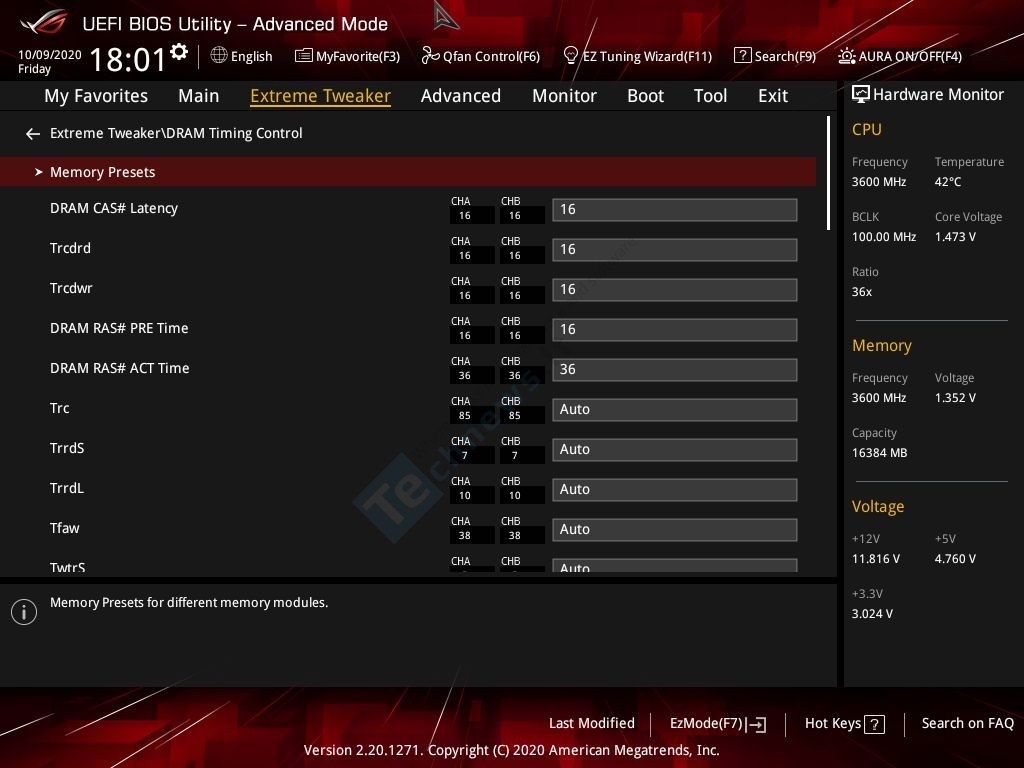This screenshot has height=768, width=1024.
Task: Select the Trcdrd label
Action: 71,248
